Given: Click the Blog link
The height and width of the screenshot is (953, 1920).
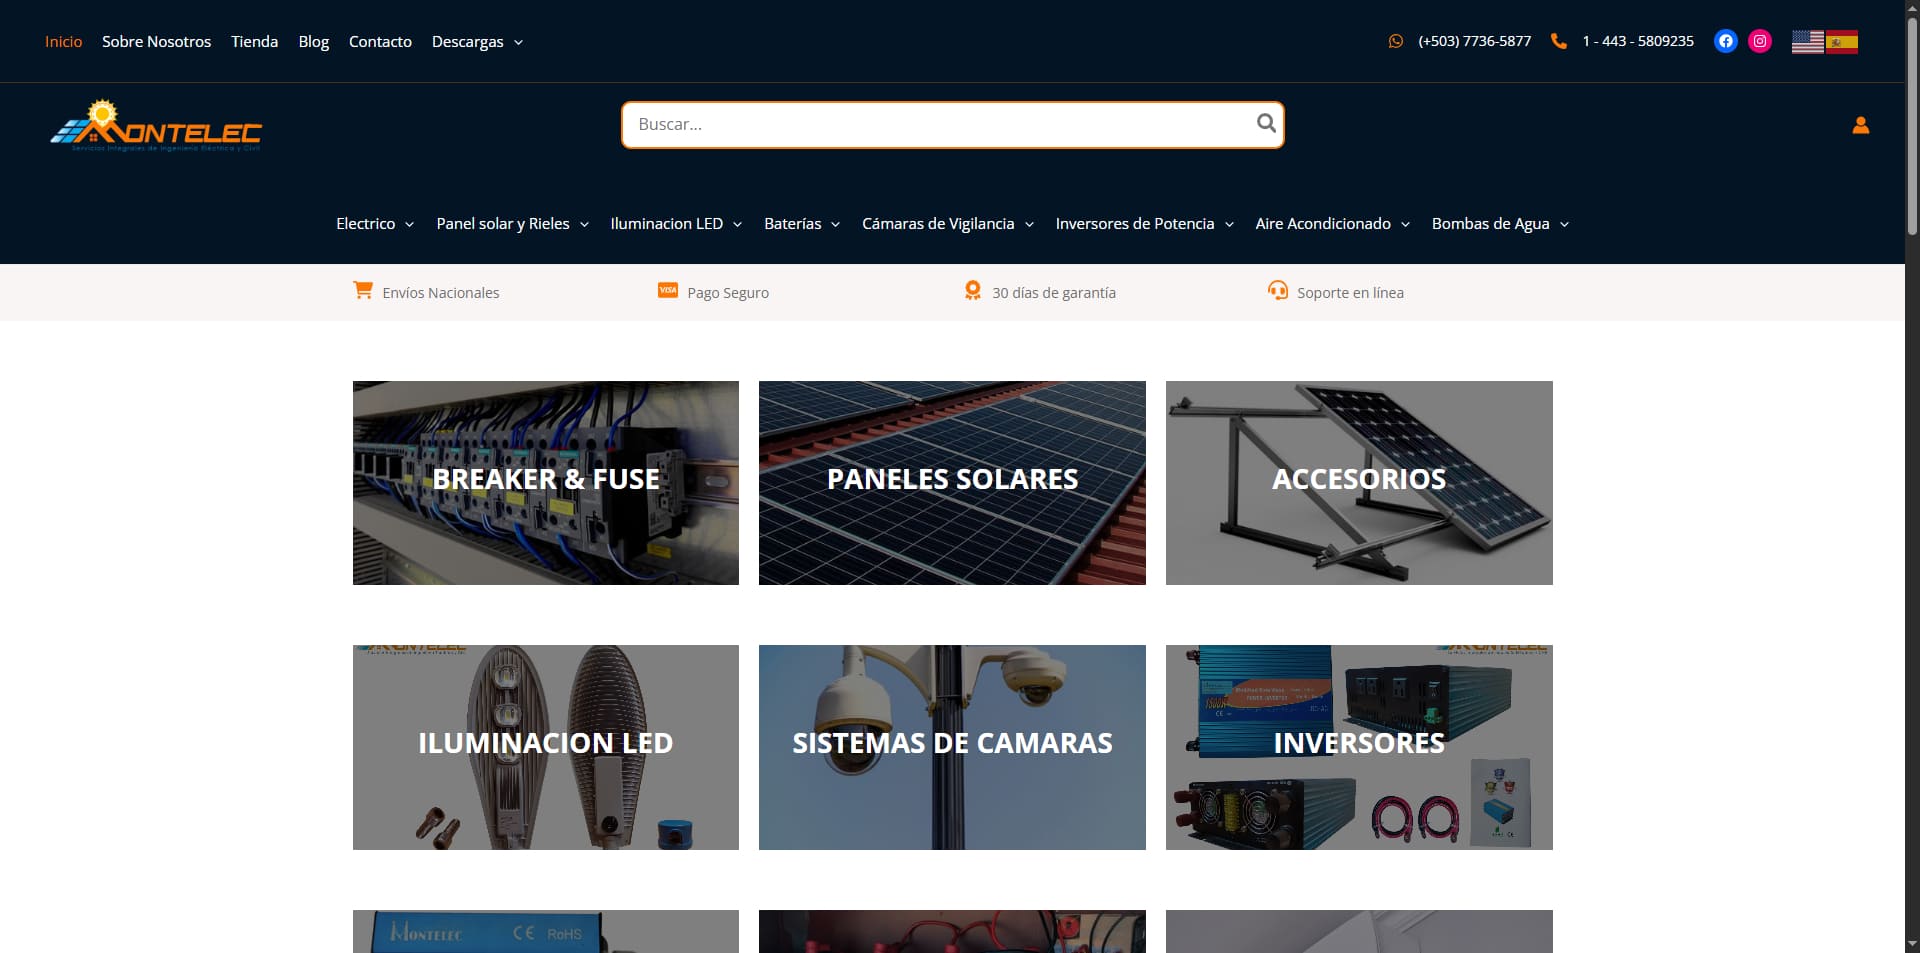Looking at the screenshot, I should (x=313, y=42).
